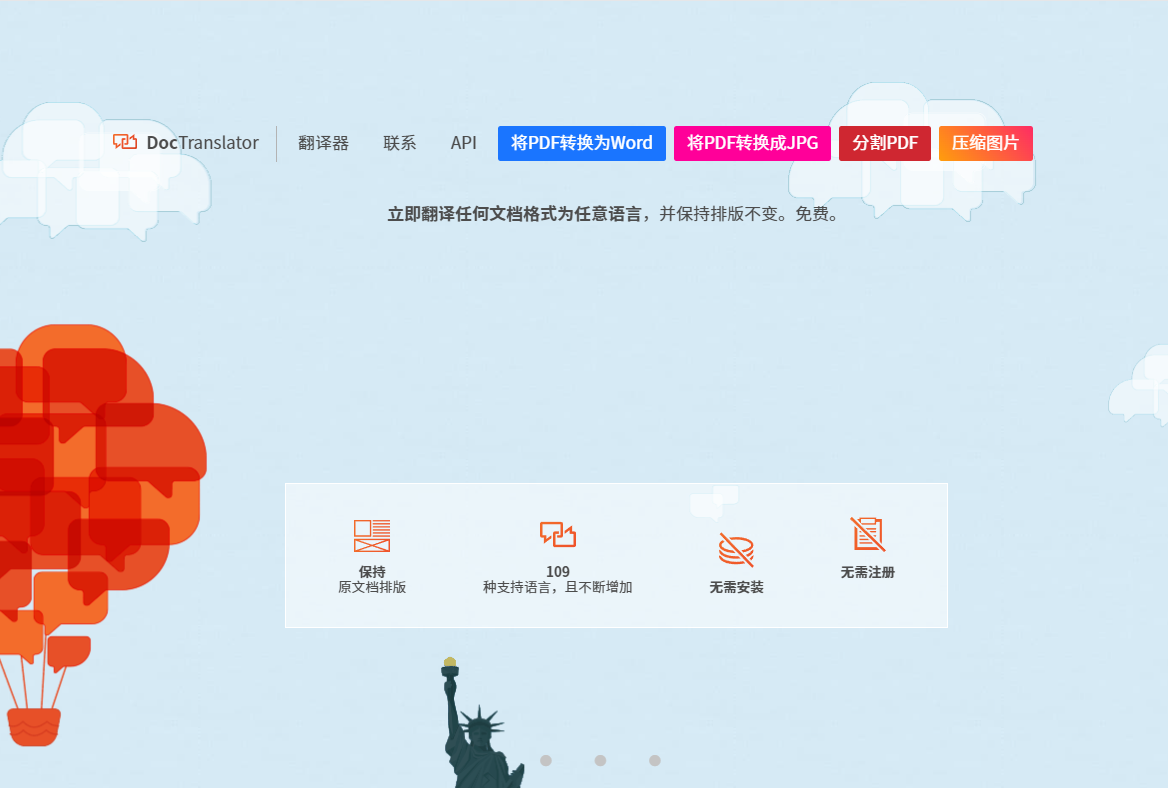Click the 109 supported languages icon
This screenshot has height=788, width=1168.
(x=558, y=534)
